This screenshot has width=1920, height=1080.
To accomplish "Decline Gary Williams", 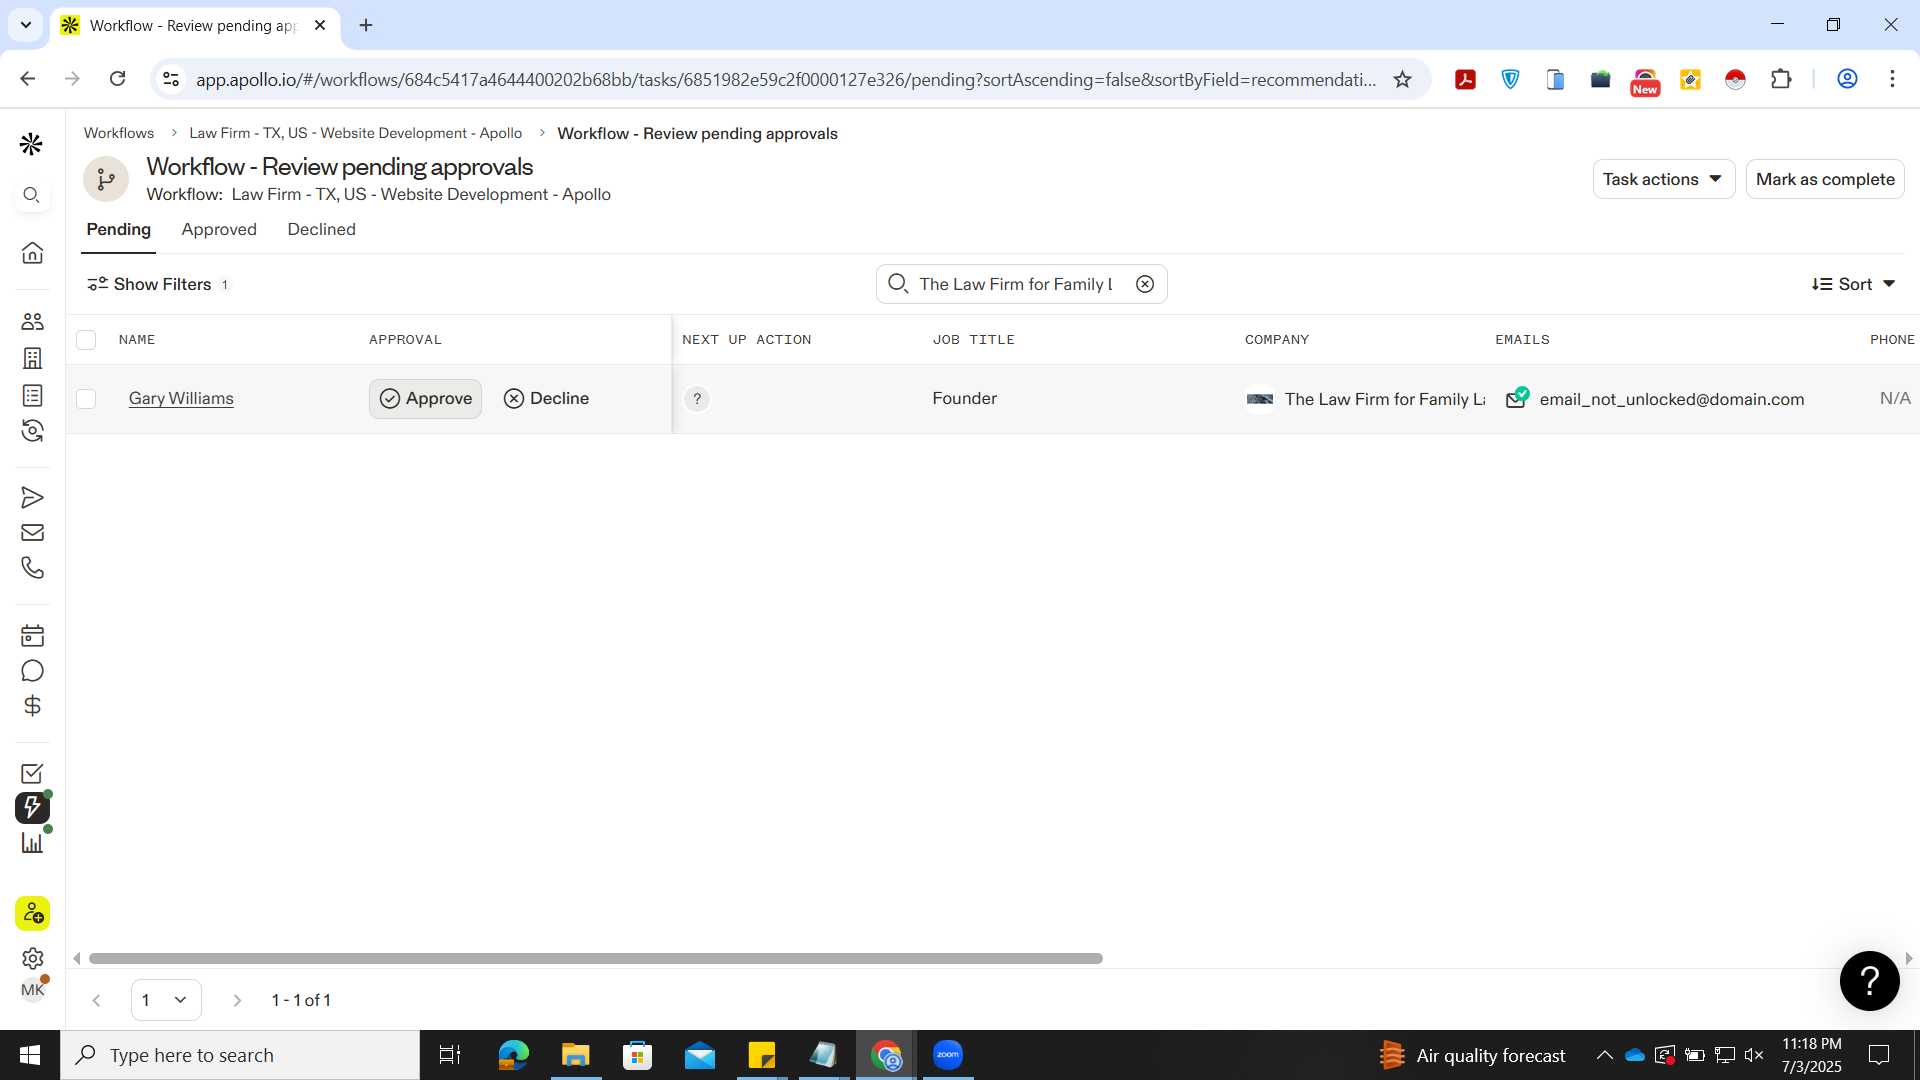I will [546, 398].
